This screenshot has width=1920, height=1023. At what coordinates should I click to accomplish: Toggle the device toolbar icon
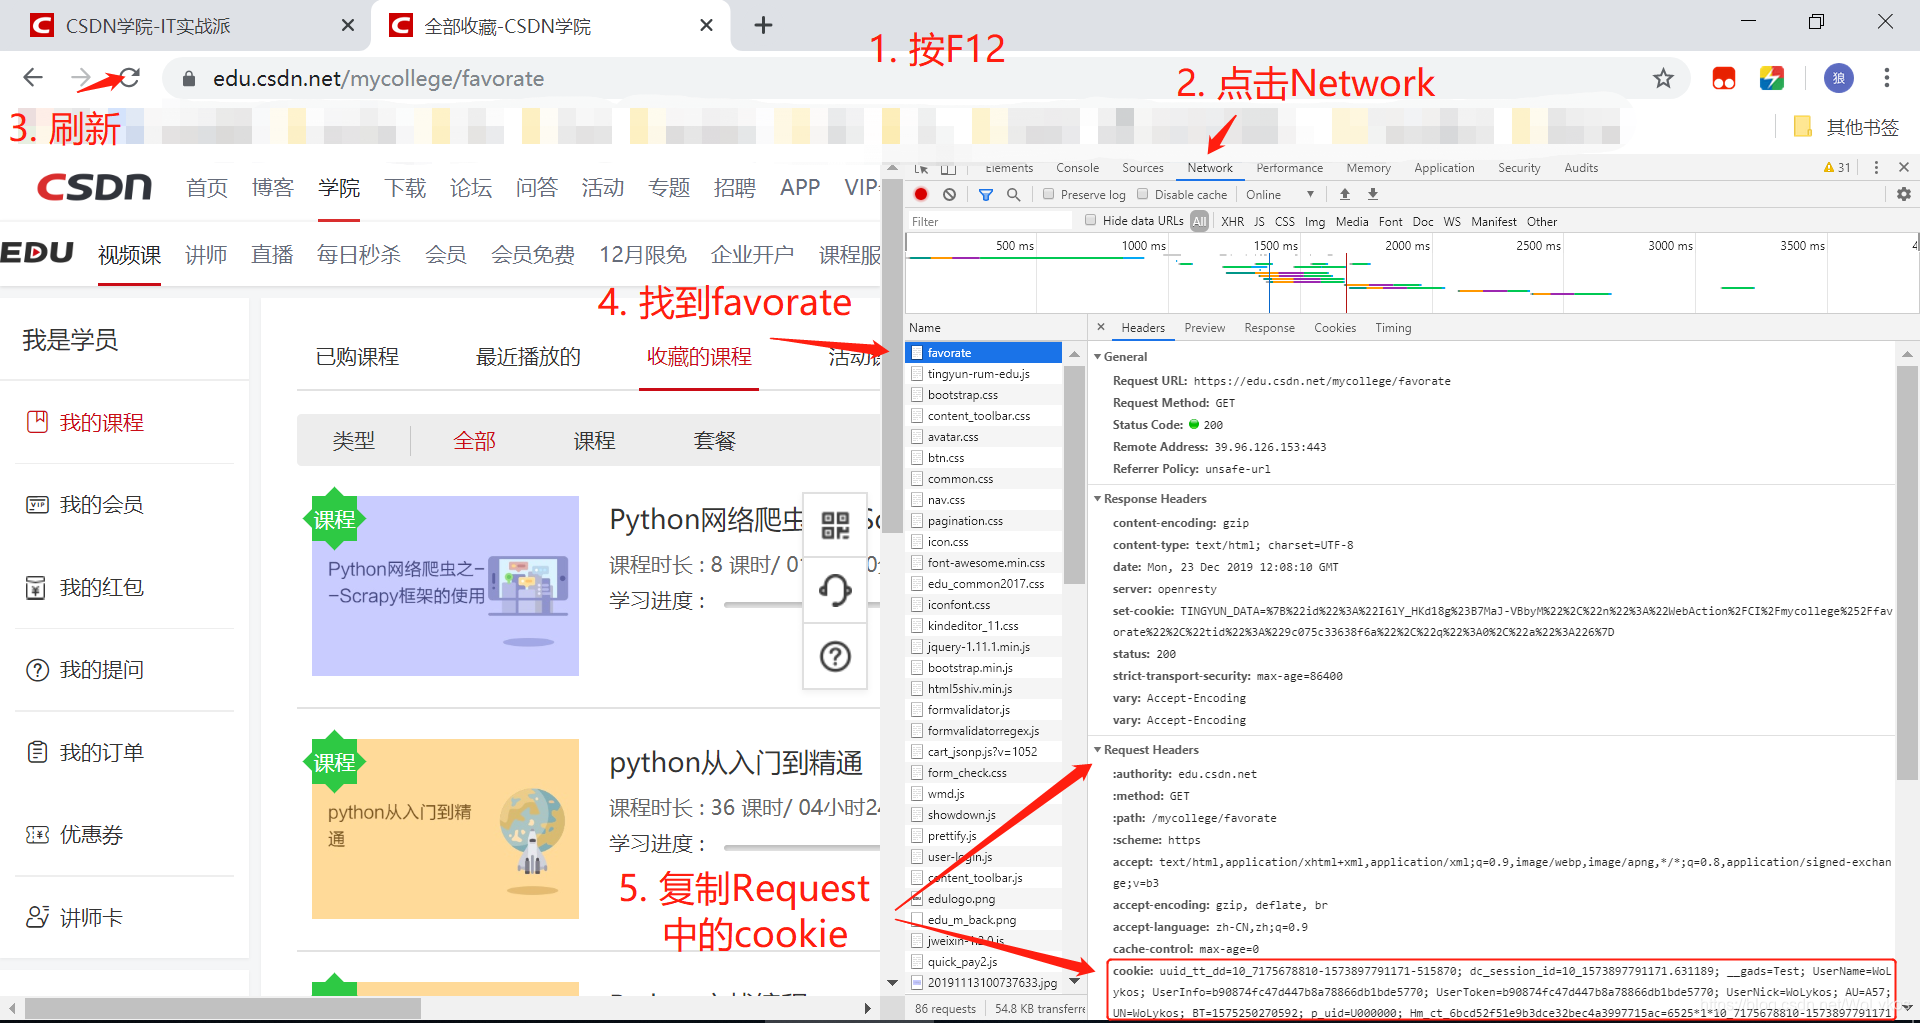[948, 167]
